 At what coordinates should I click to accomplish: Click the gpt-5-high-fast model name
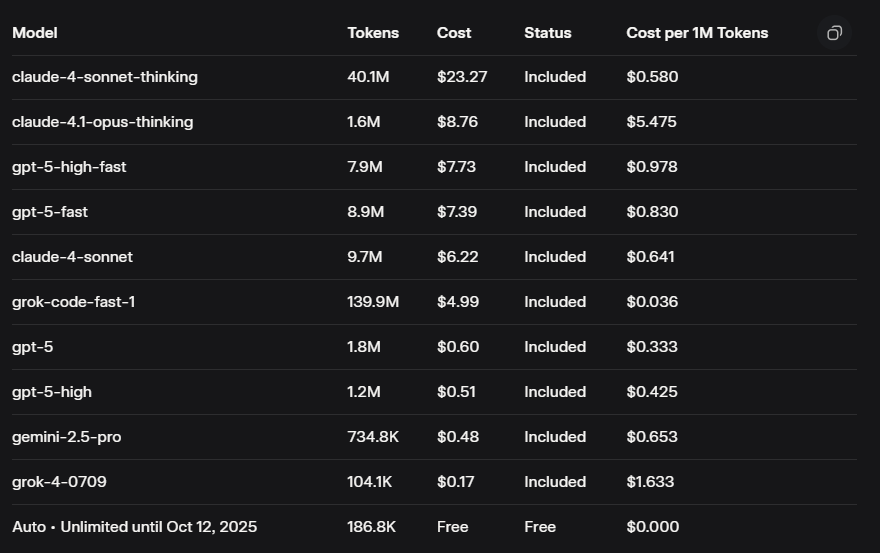pyautogui.click(x=69, y=167)
